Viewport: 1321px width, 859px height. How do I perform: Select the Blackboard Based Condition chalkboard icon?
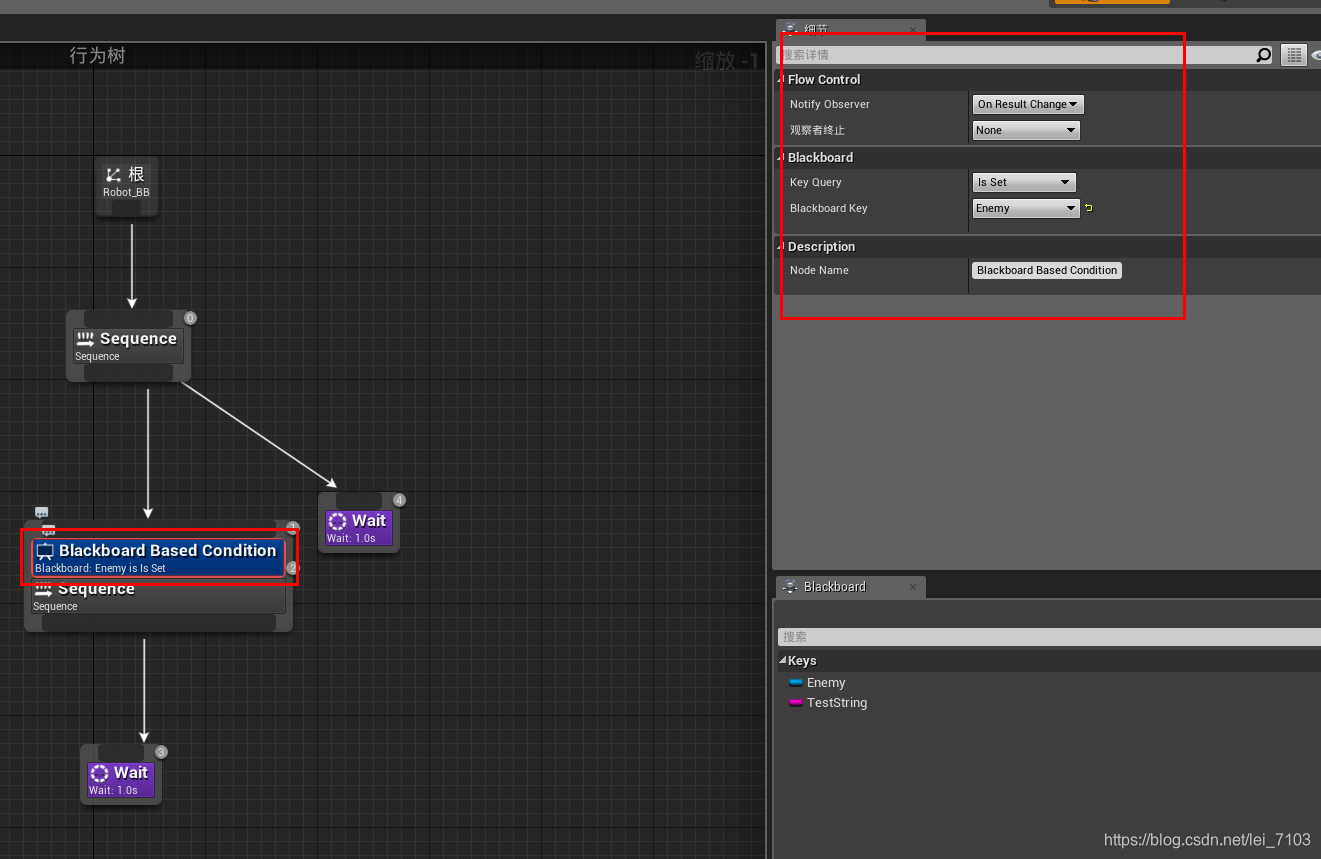pos(45,550)
